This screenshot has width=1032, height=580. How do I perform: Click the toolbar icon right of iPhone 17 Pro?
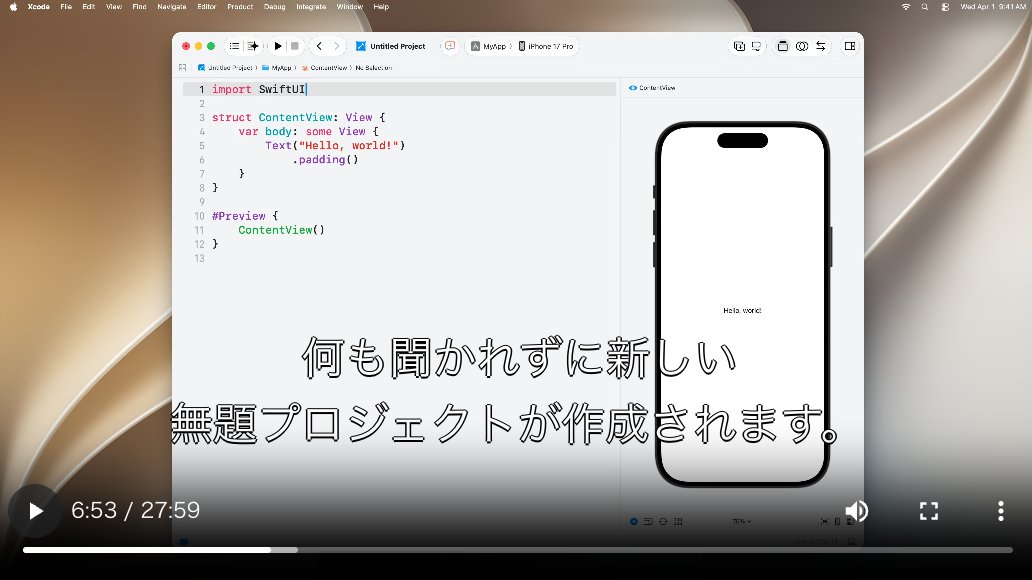click(x=739, y=46)
